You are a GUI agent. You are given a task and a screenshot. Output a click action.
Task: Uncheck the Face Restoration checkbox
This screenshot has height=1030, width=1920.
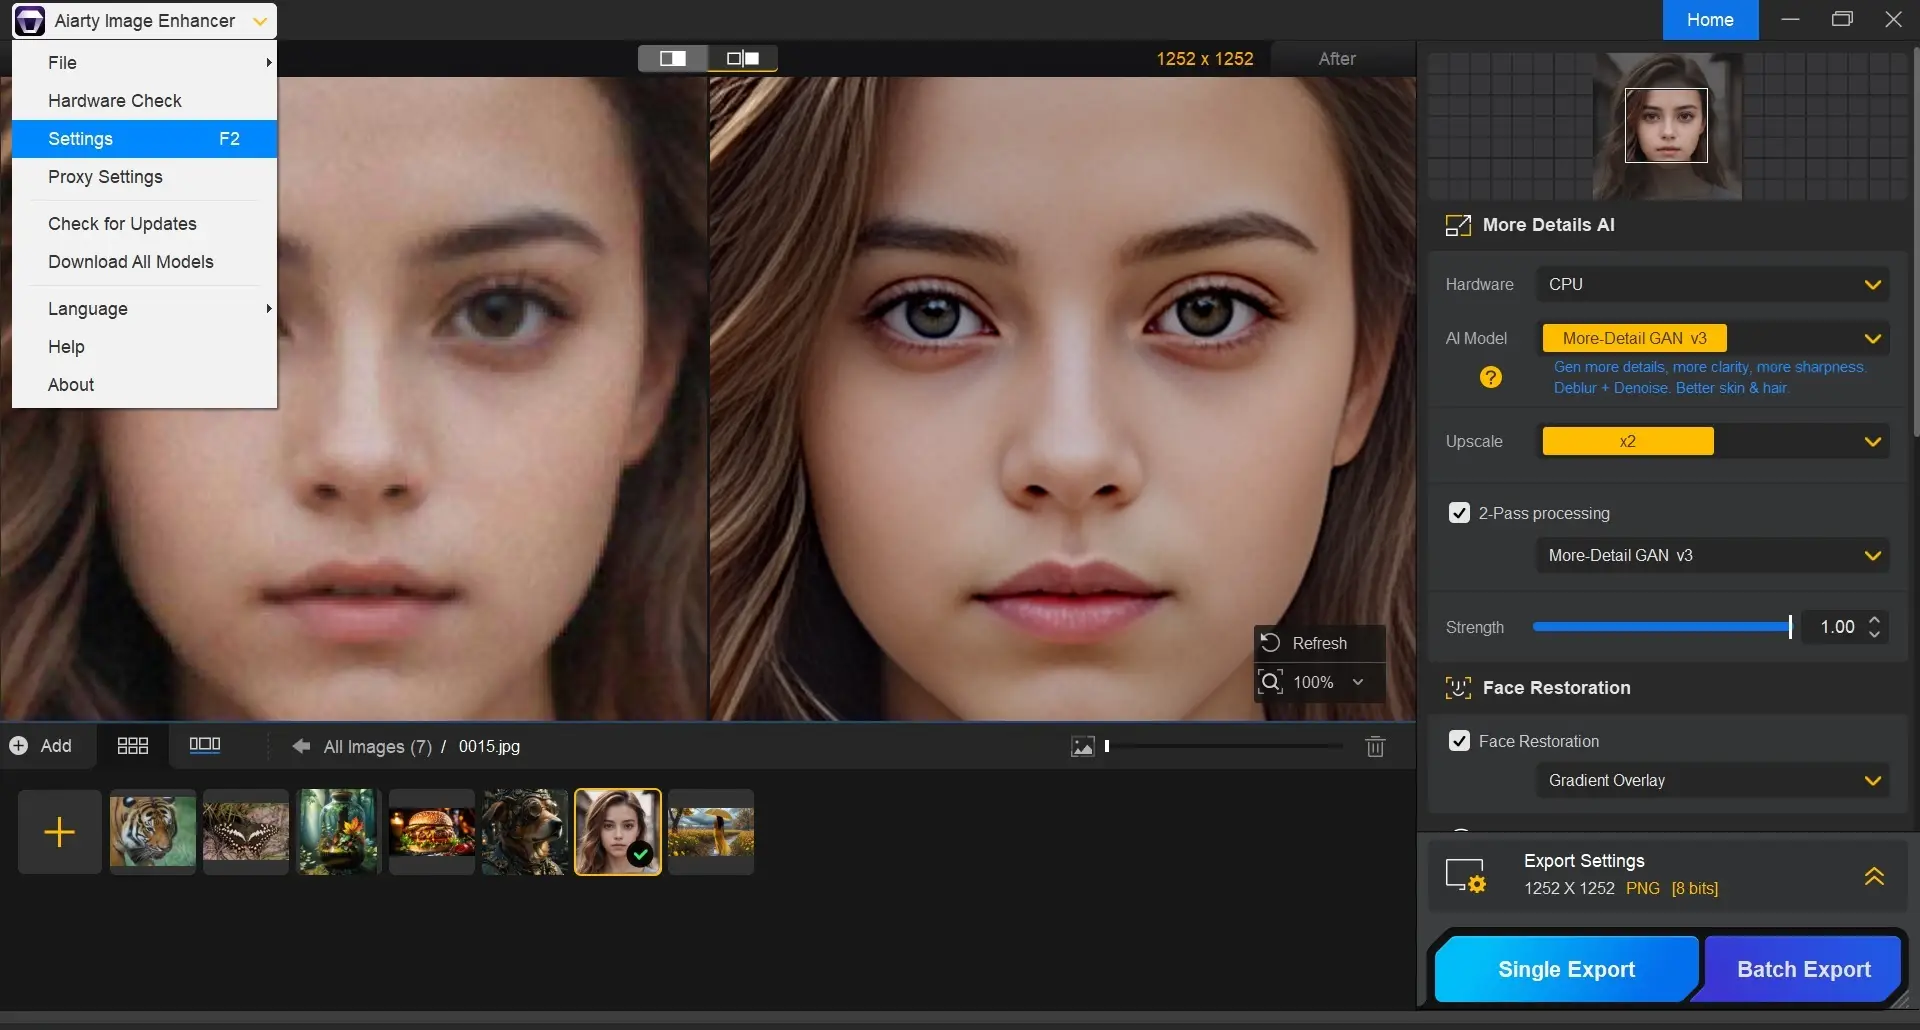click(x=1459, y=741)
